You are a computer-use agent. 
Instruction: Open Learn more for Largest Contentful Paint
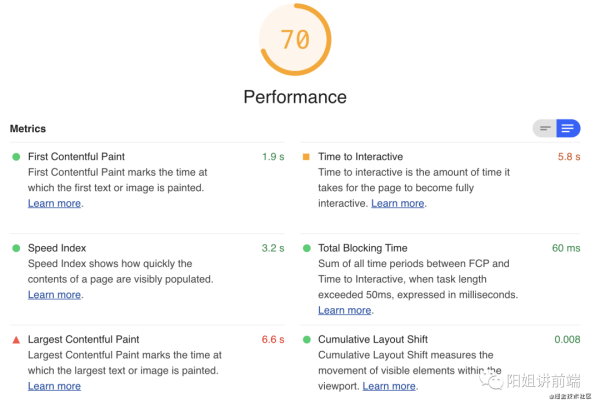coord(54,386)
